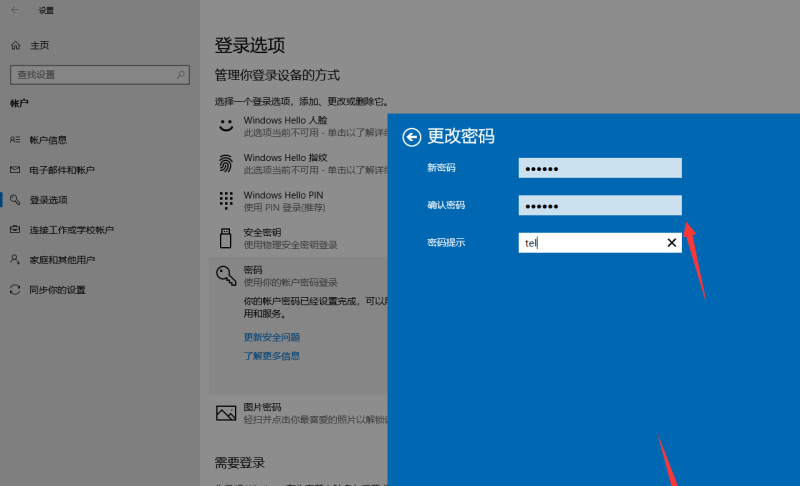800x486 pixels.
Task: Click the 帐户 sidebar category heading
Action: point(19,103)
